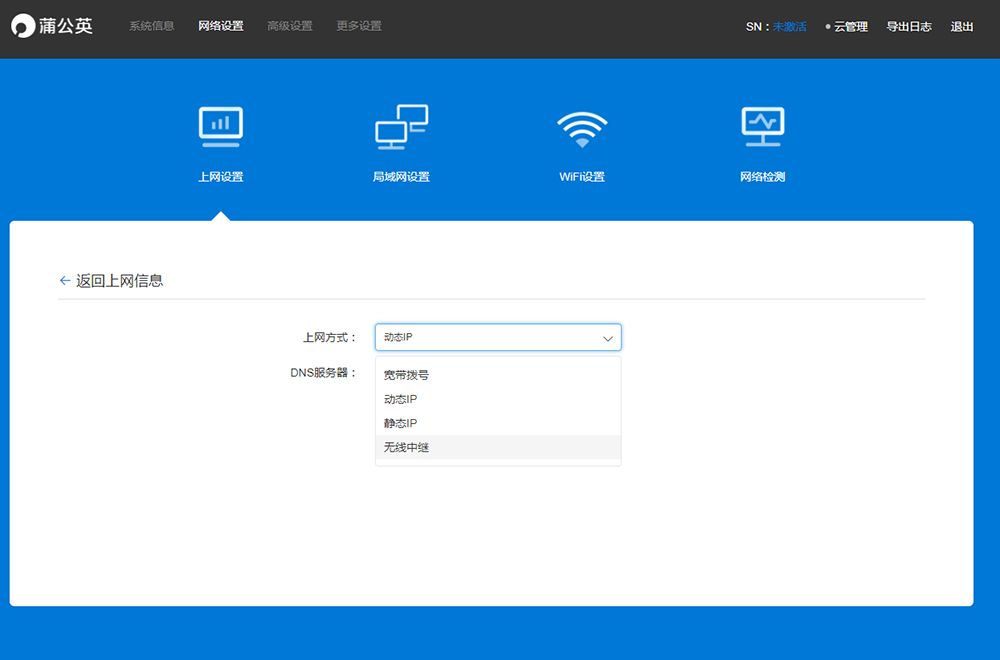The image size is (1000, 660).
Task: Click the 蒲公英 dandelion logo icon
Action: [x=24, y=27]
